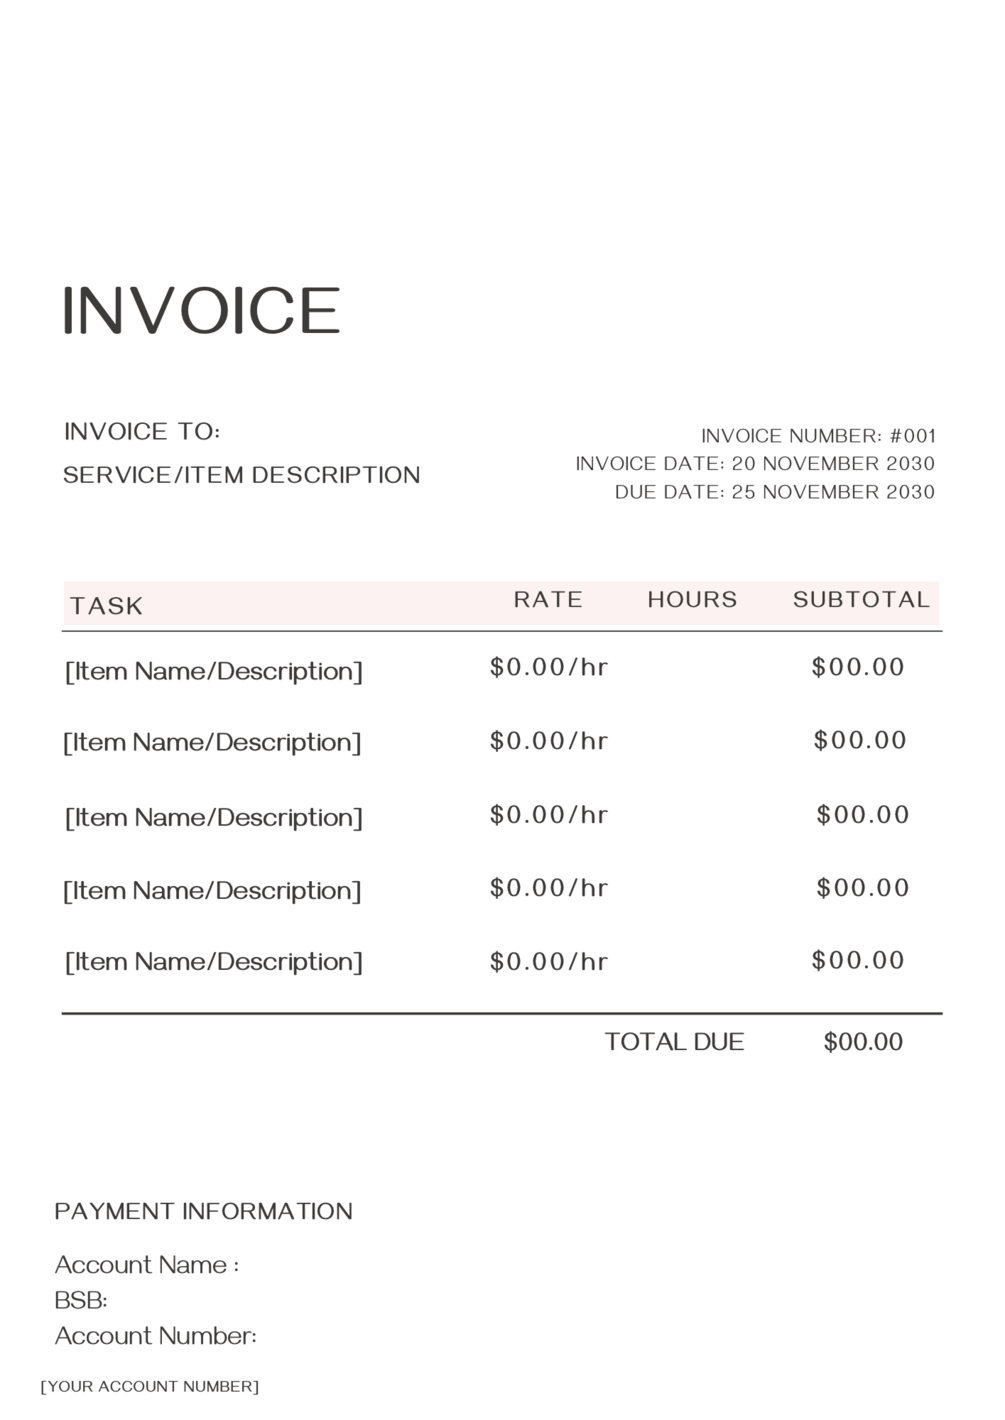Select the [YOUR ACCOUNT NUMBER] placeholder
Image resolution: width=1005 pixels, height=1420 pixels.
[x=150, y=1387]
